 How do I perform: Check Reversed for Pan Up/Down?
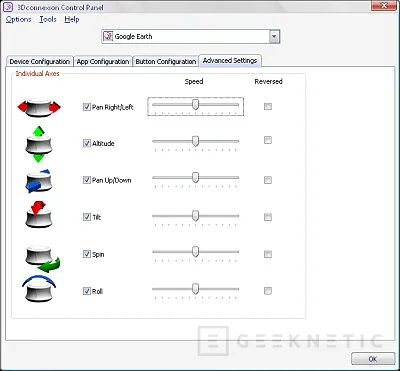pyautogui.click(x=268, y=180)
